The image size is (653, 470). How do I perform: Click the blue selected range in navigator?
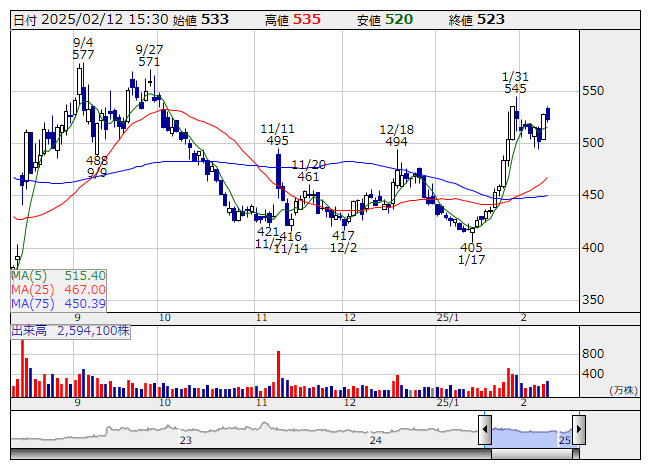pos(532,438)
